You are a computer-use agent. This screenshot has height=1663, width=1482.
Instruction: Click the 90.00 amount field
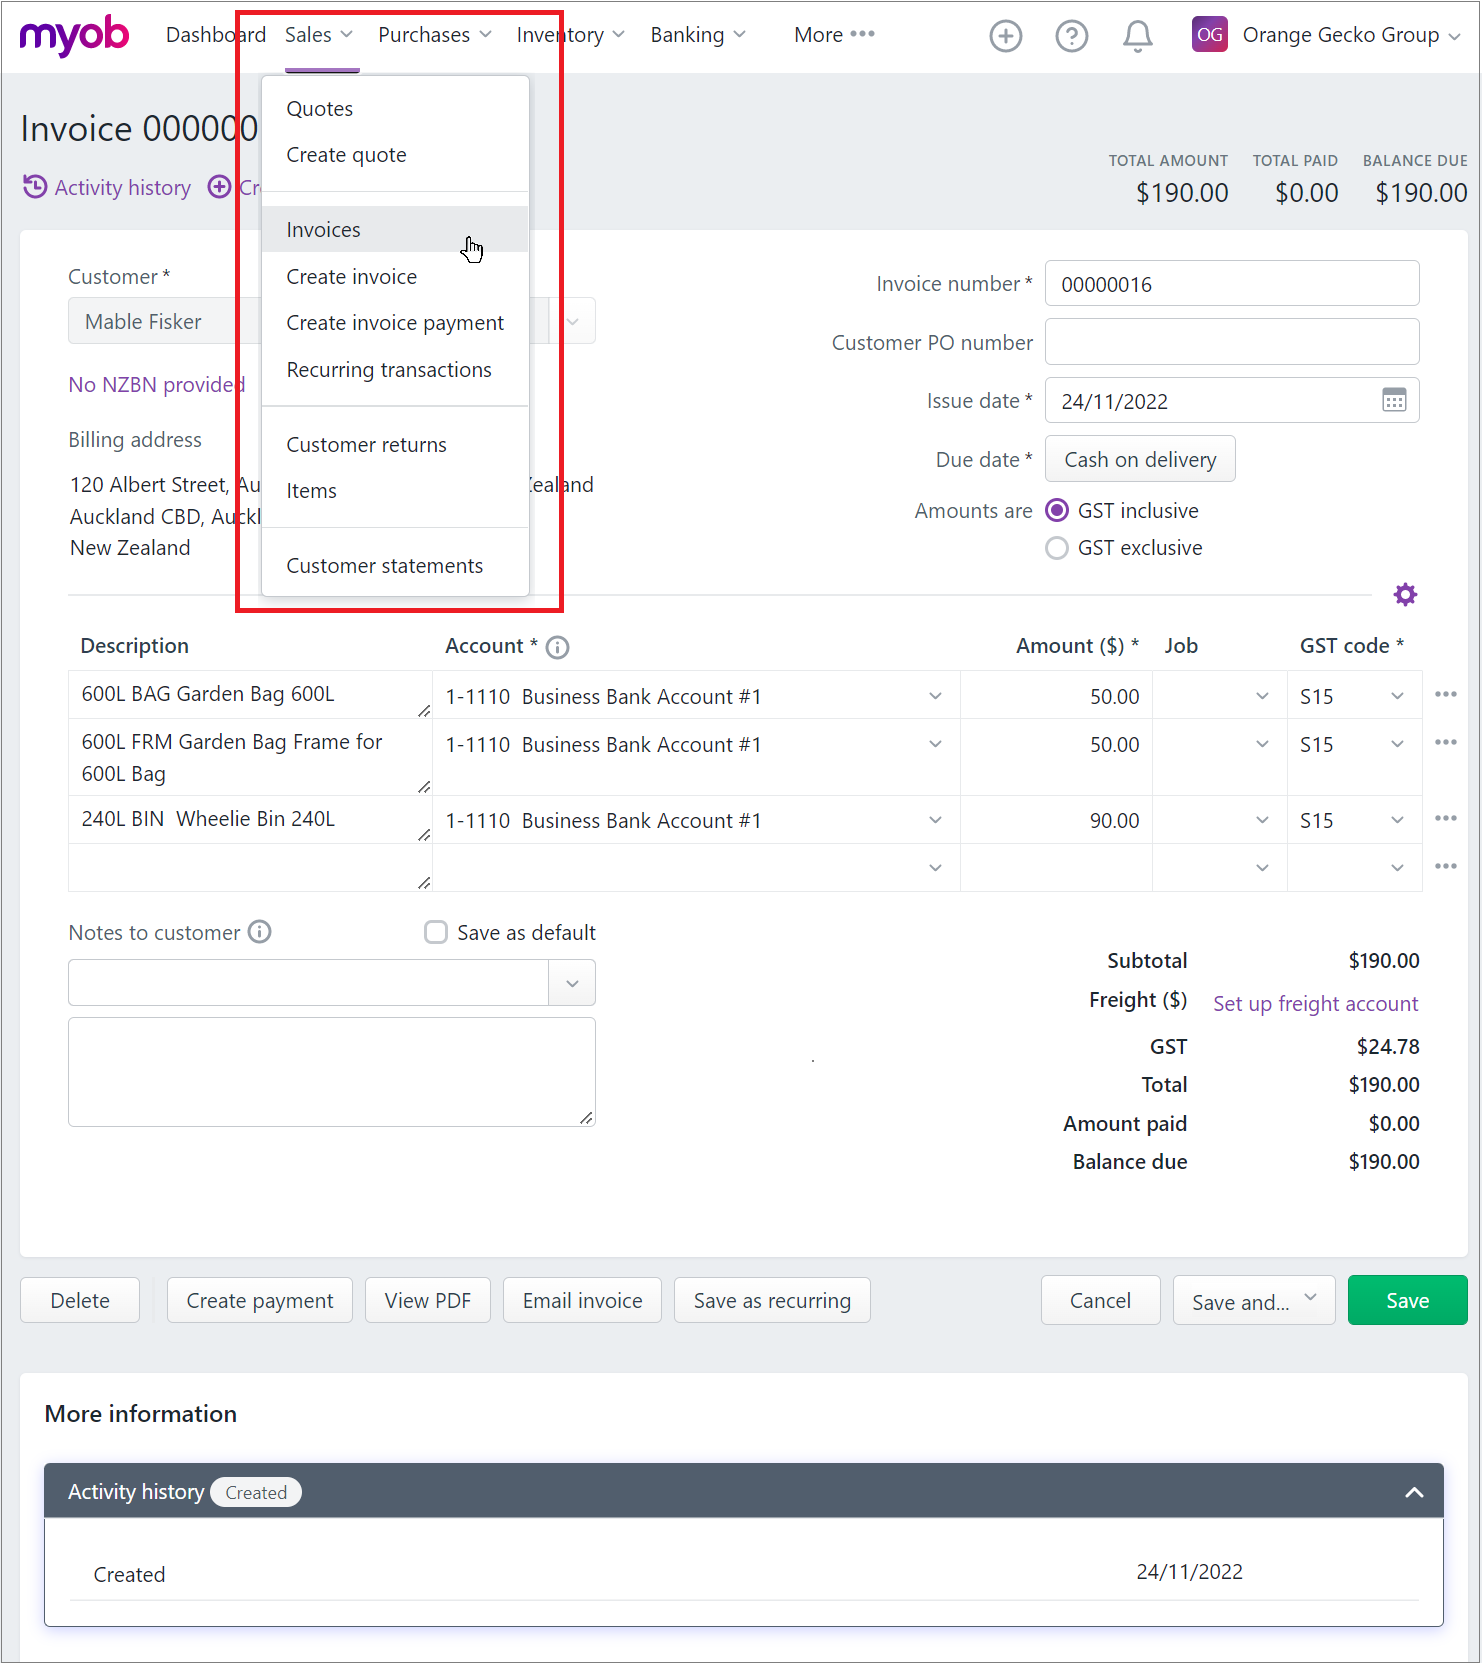1056,820
